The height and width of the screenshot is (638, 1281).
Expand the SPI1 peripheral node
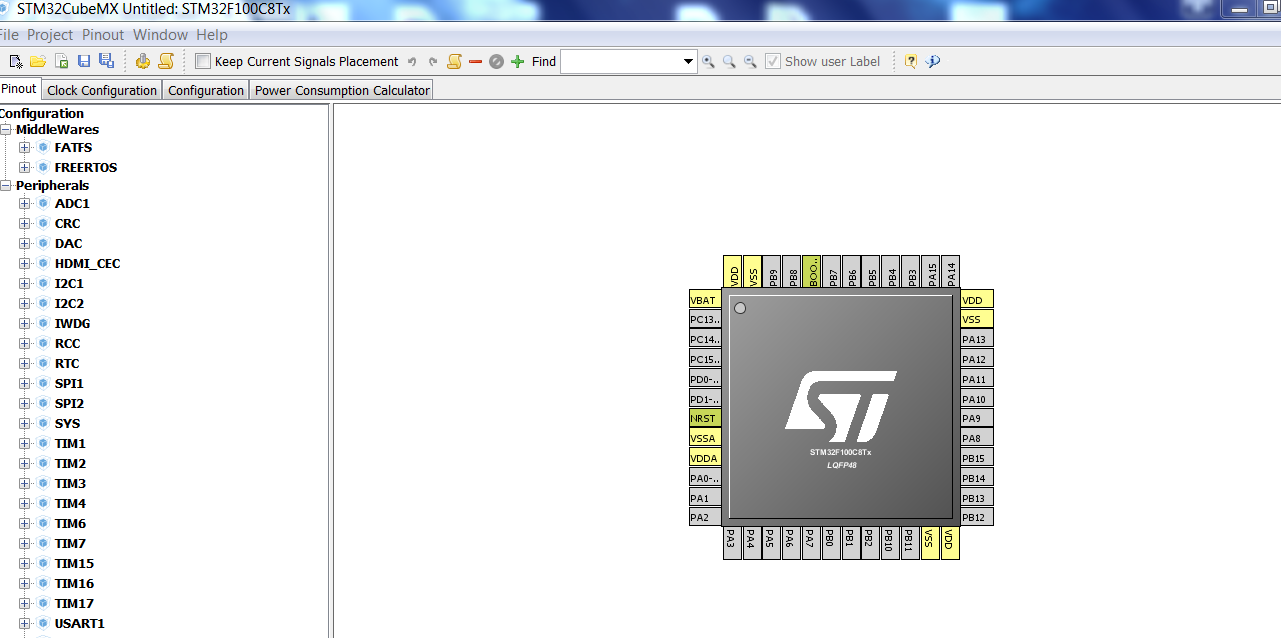25,383
